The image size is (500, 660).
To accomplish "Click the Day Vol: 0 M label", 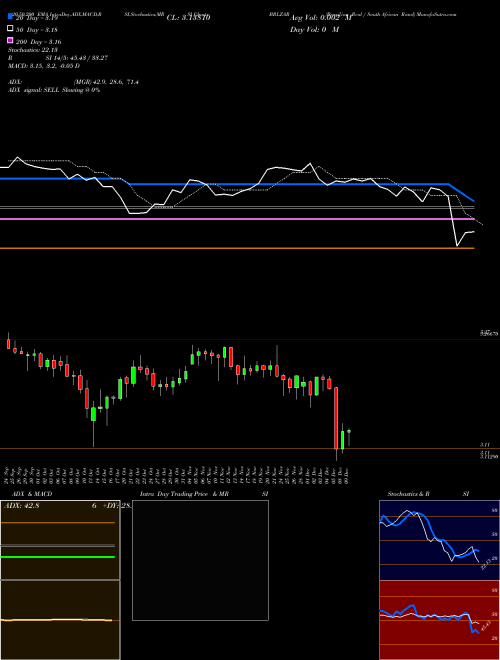I will (x=314, y=30).
